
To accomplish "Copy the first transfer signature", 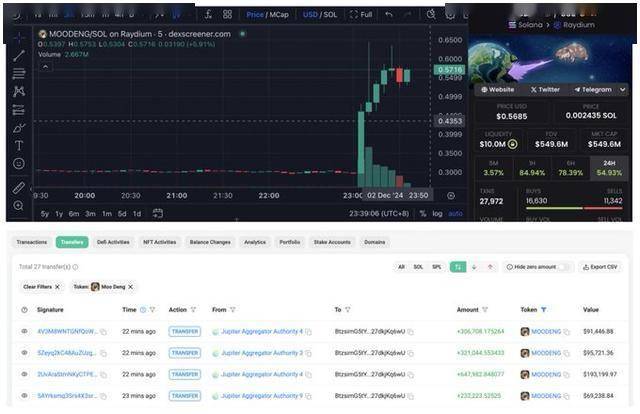I will pos(104,332).
